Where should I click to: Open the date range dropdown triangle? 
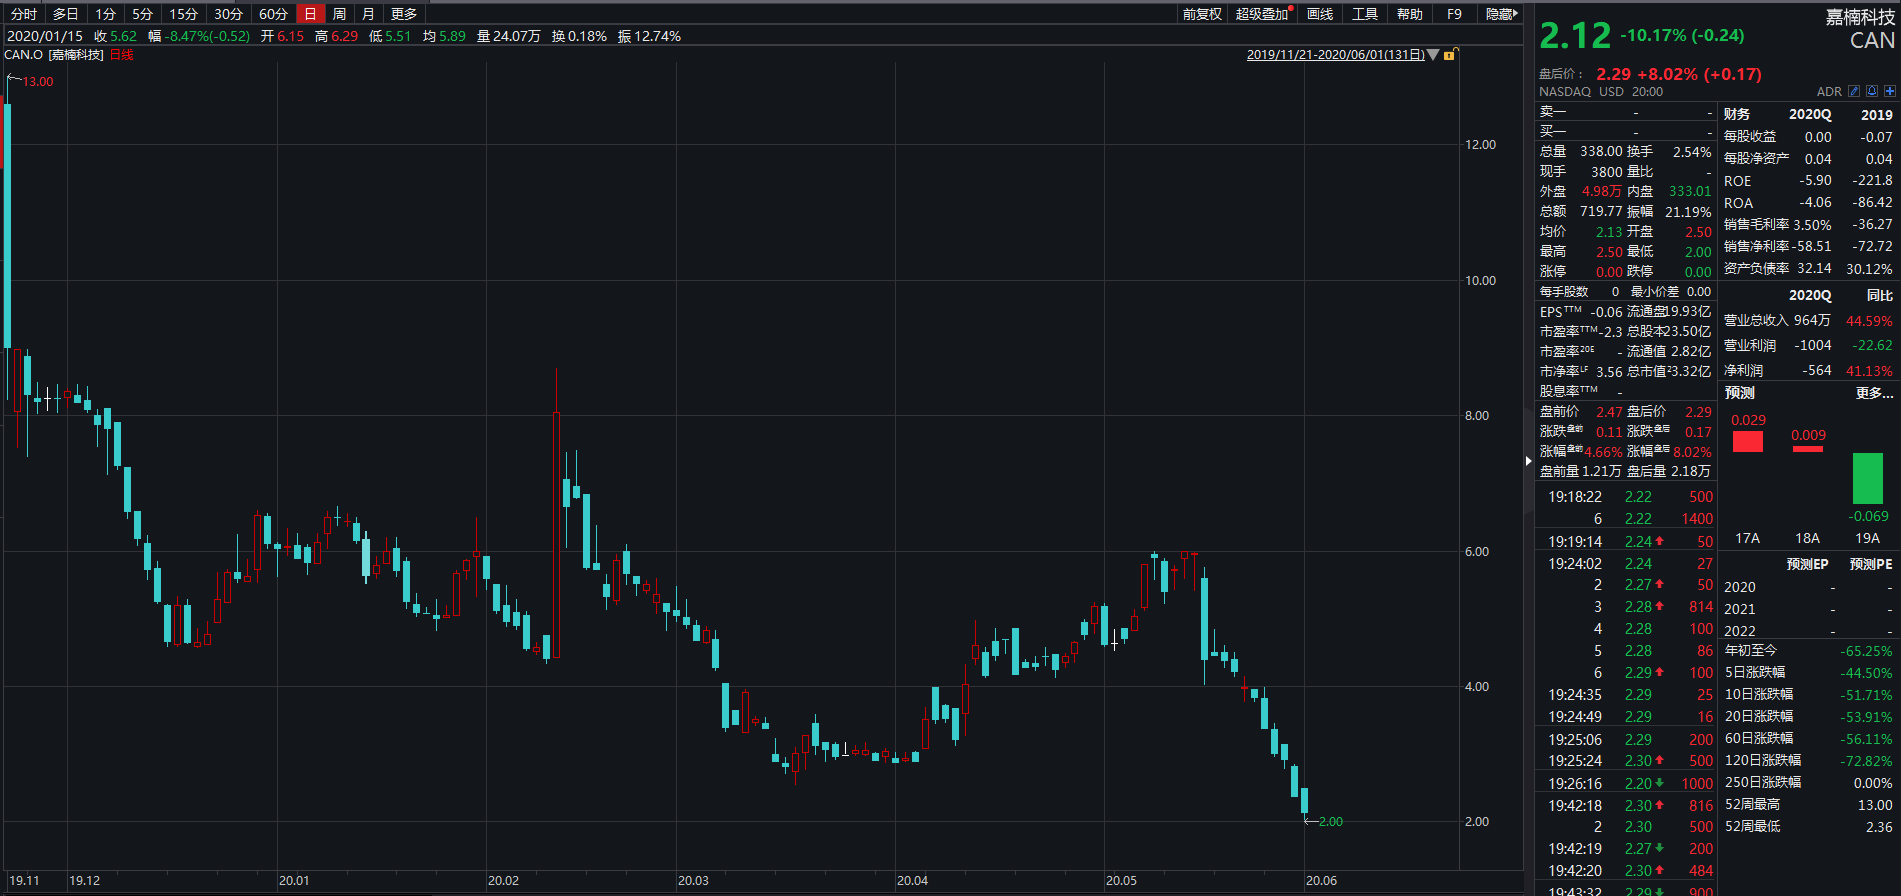click(1433, 55)
